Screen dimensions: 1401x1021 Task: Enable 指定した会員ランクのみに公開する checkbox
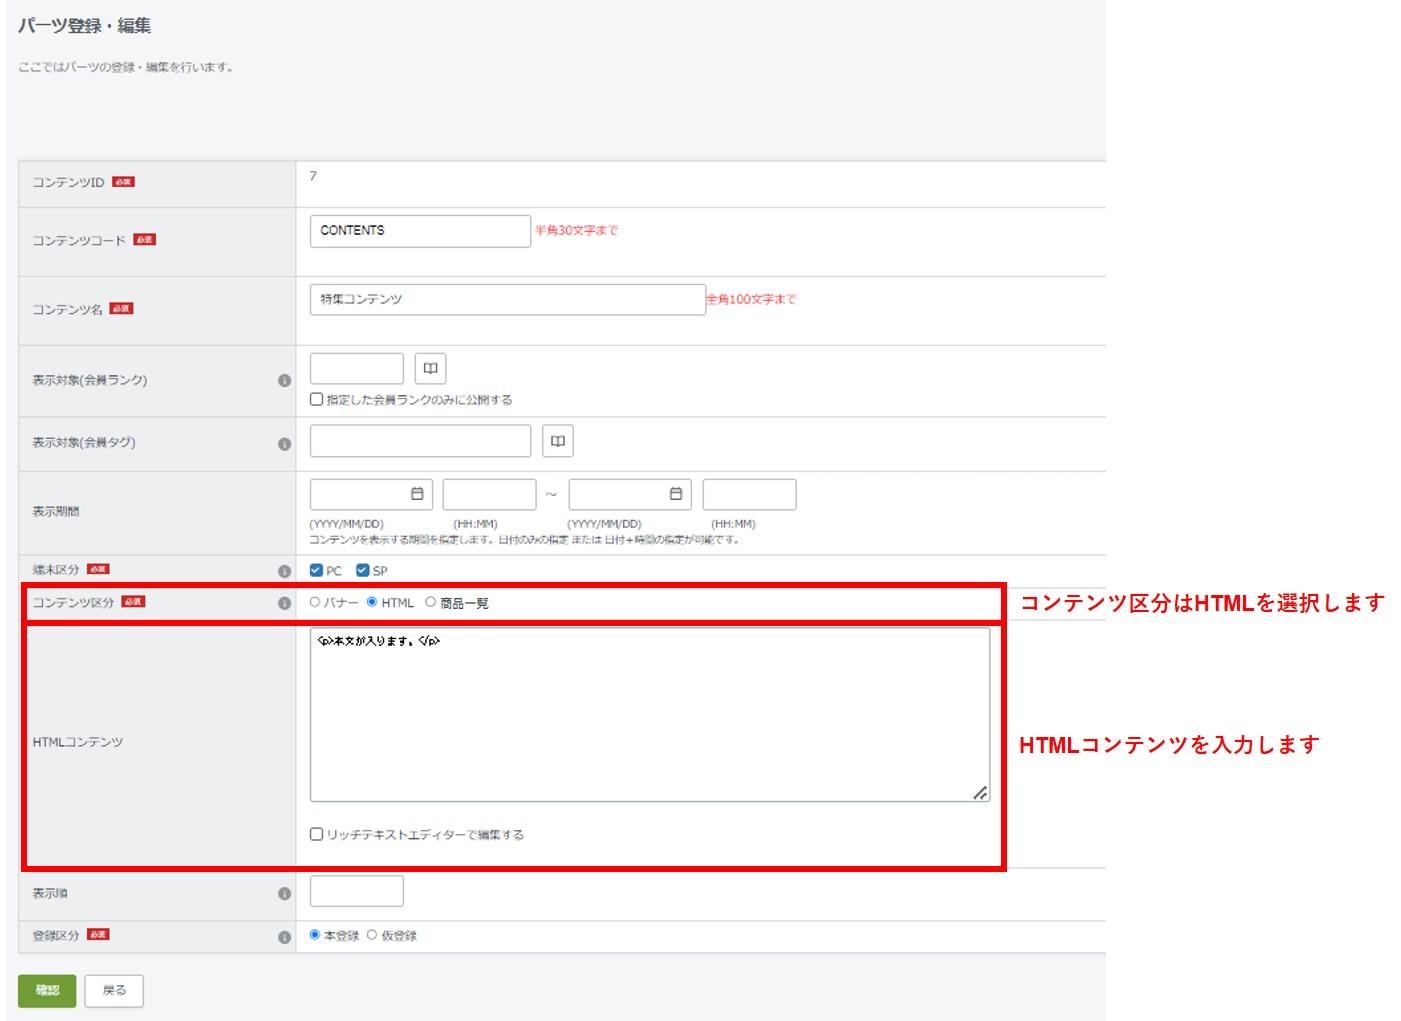click(x=317, y=399)
